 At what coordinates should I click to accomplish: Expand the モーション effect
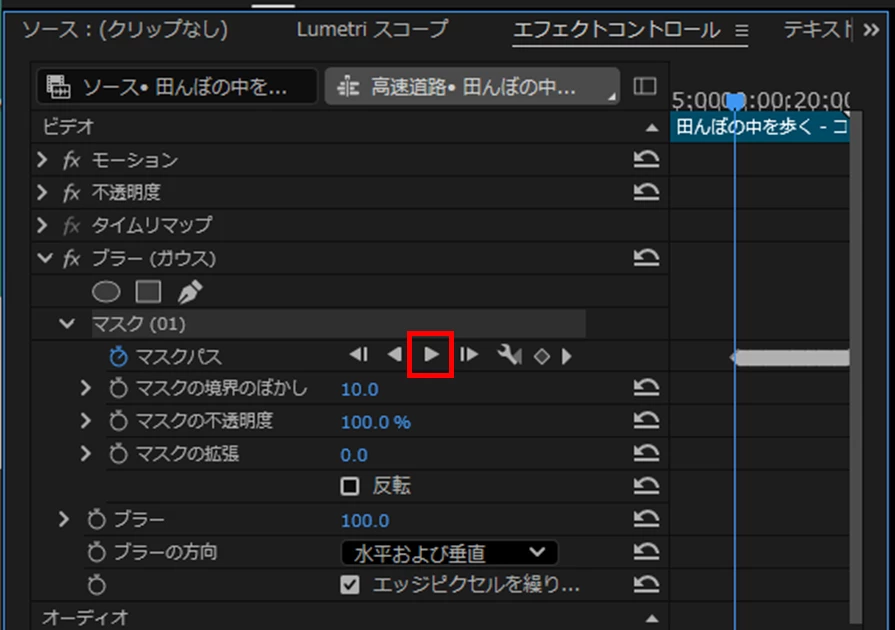click(x=42, y=160)
